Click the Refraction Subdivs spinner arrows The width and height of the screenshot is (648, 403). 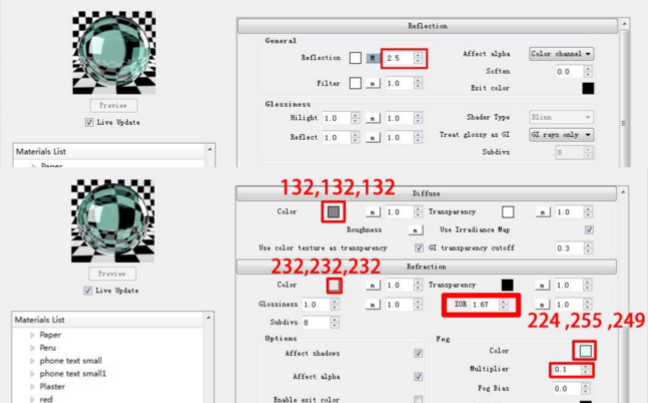(335, 322)
